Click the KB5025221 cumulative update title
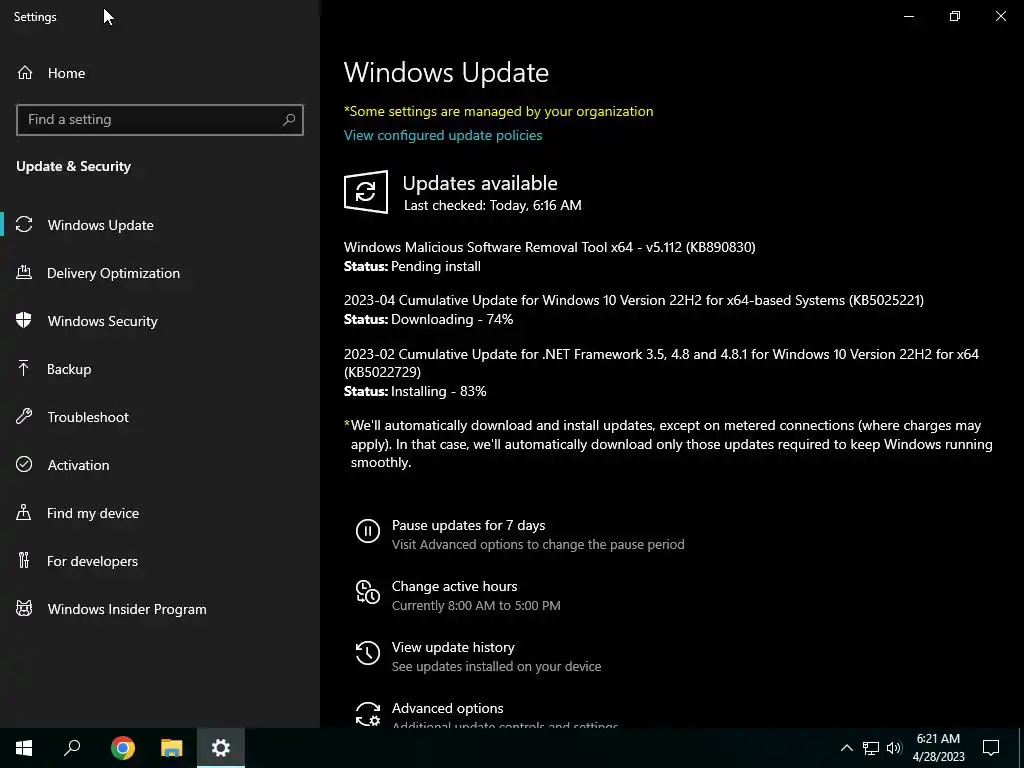Image resolution: width=1024 pixels, height=768 pixels. point(633,300)
